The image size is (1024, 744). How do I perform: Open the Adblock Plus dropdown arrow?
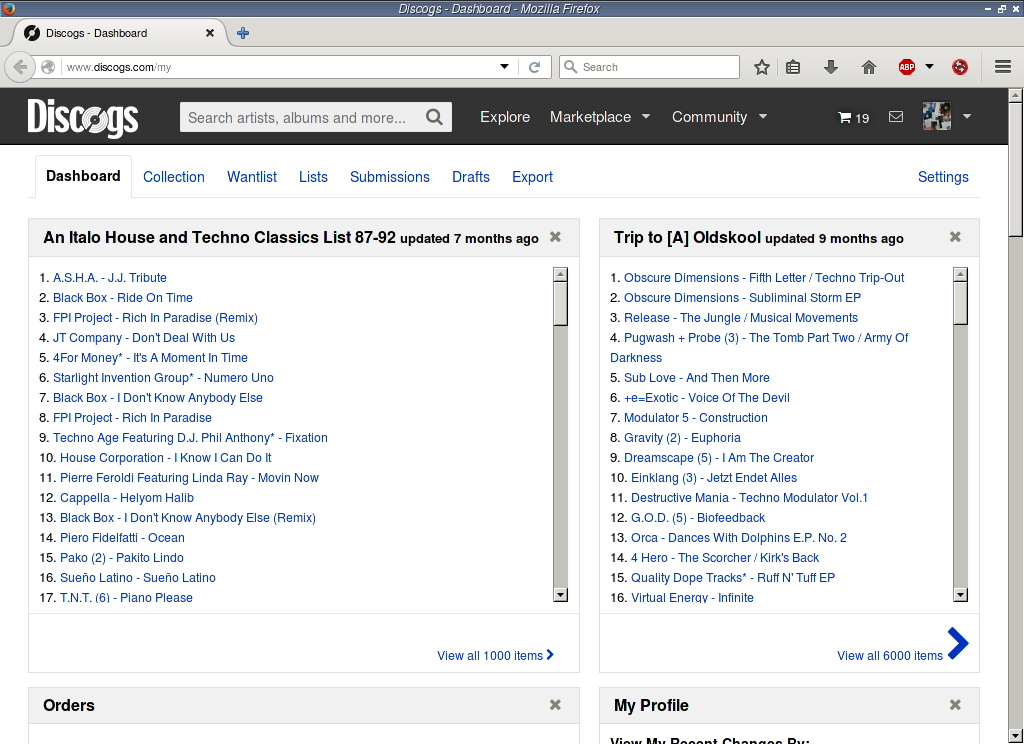coord(929,67)
